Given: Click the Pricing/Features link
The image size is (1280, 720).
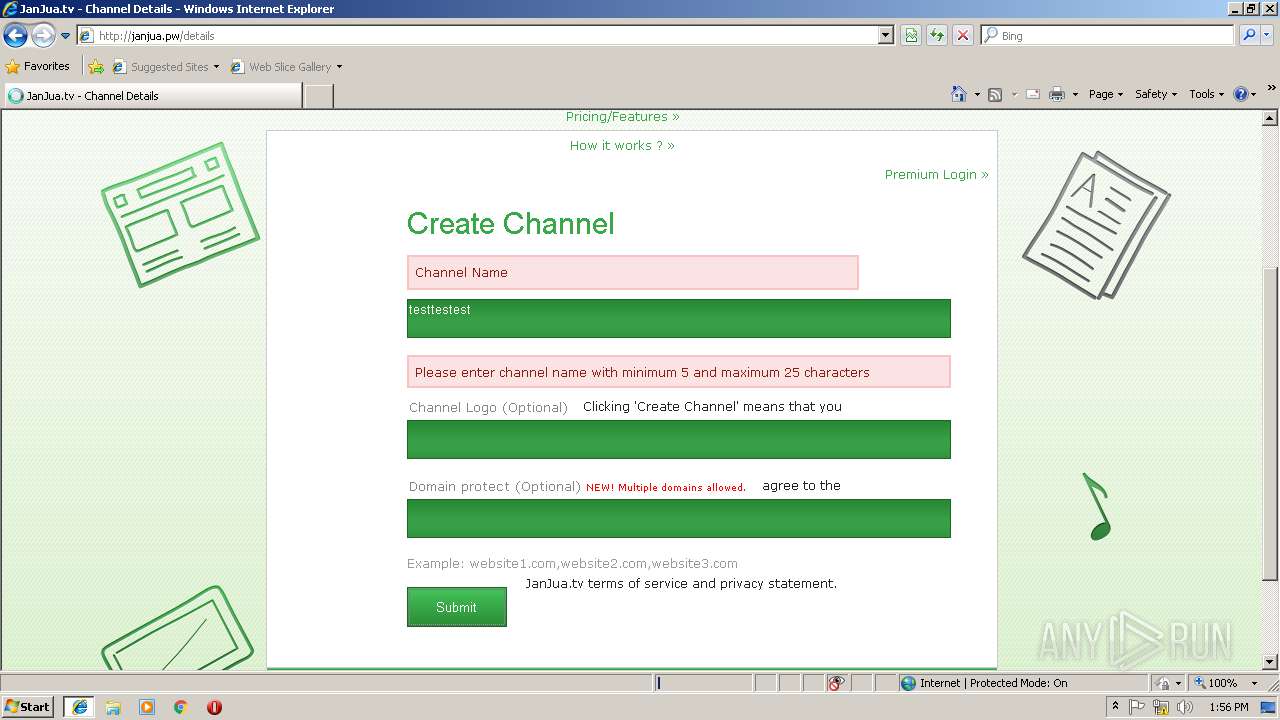Looking at the screenshot, I should (x=622, y=117).
